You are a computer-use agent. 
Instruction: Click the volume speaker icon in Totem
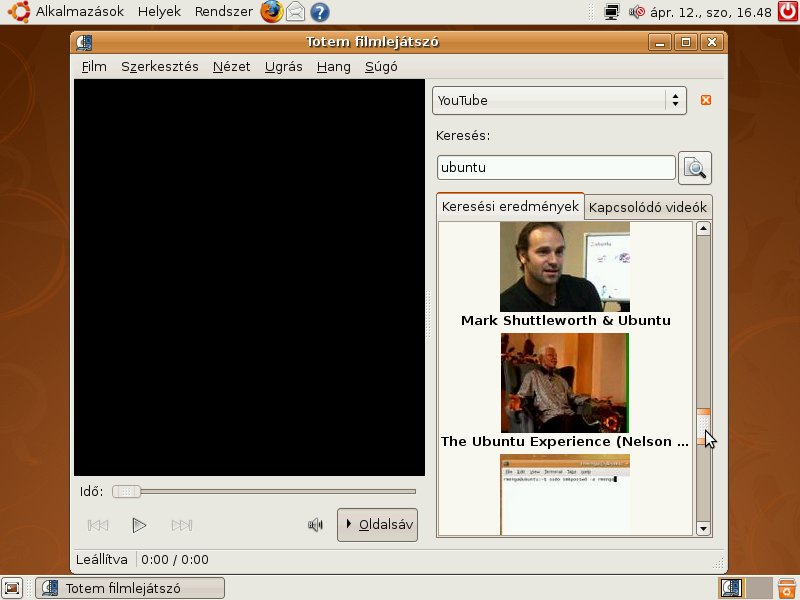point(315,524)
